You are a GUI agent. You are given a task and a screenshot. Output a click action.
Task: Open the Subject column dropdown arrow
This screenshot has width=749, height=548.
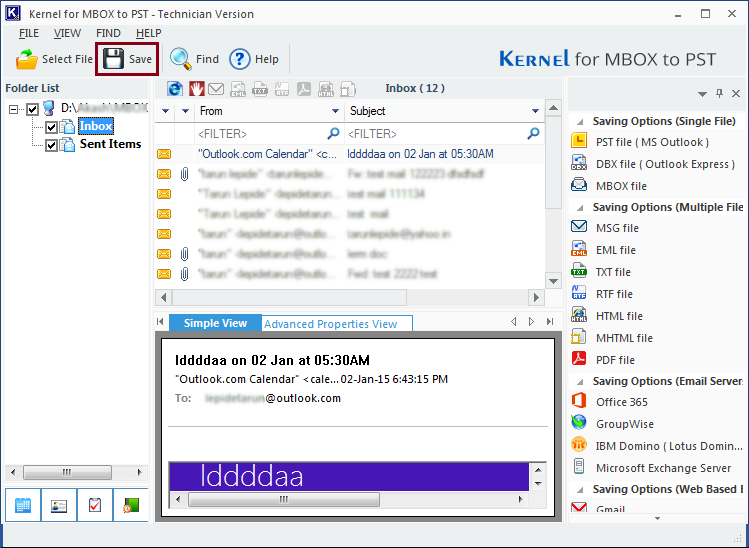[x=535, y=111]
